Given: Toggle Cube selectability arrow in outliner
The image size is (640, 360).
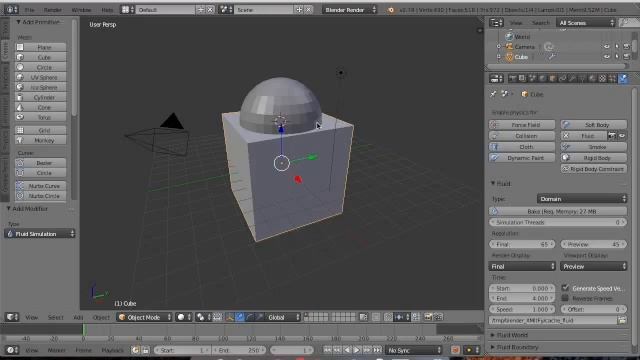Looking at the screenshot, I should tap(617, 57).
